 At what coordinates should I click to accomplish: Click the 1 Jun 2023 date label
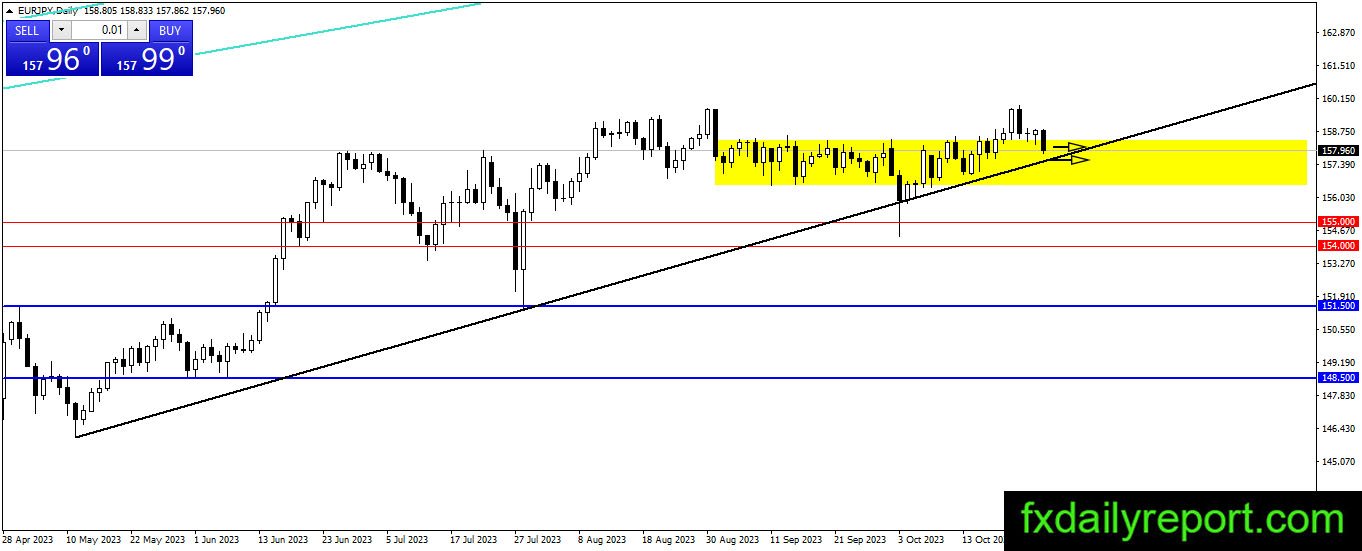[217, 540]
